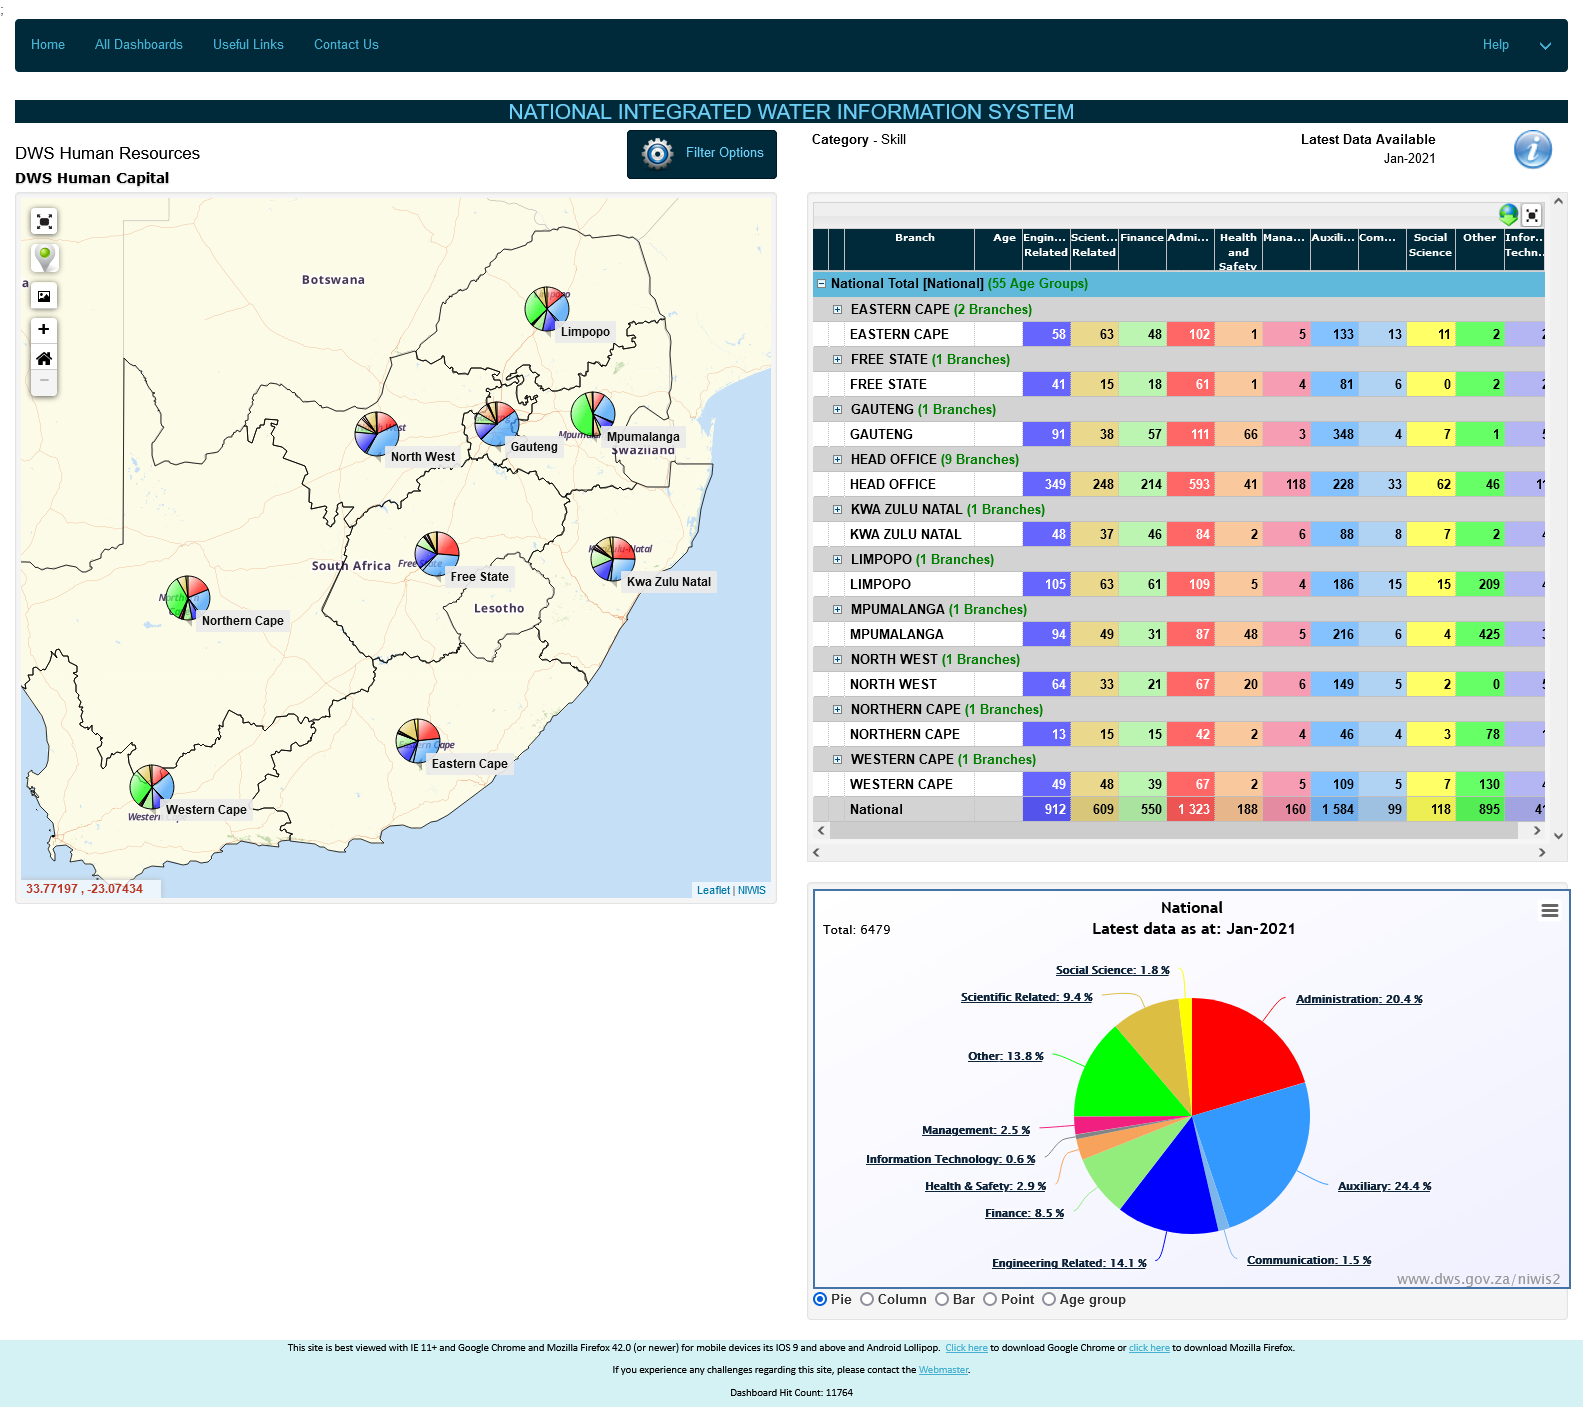Viewport: 1583px width, 1407px height.
Task: Select the Column chart radio button
Action: click(x=867, y=1299)
